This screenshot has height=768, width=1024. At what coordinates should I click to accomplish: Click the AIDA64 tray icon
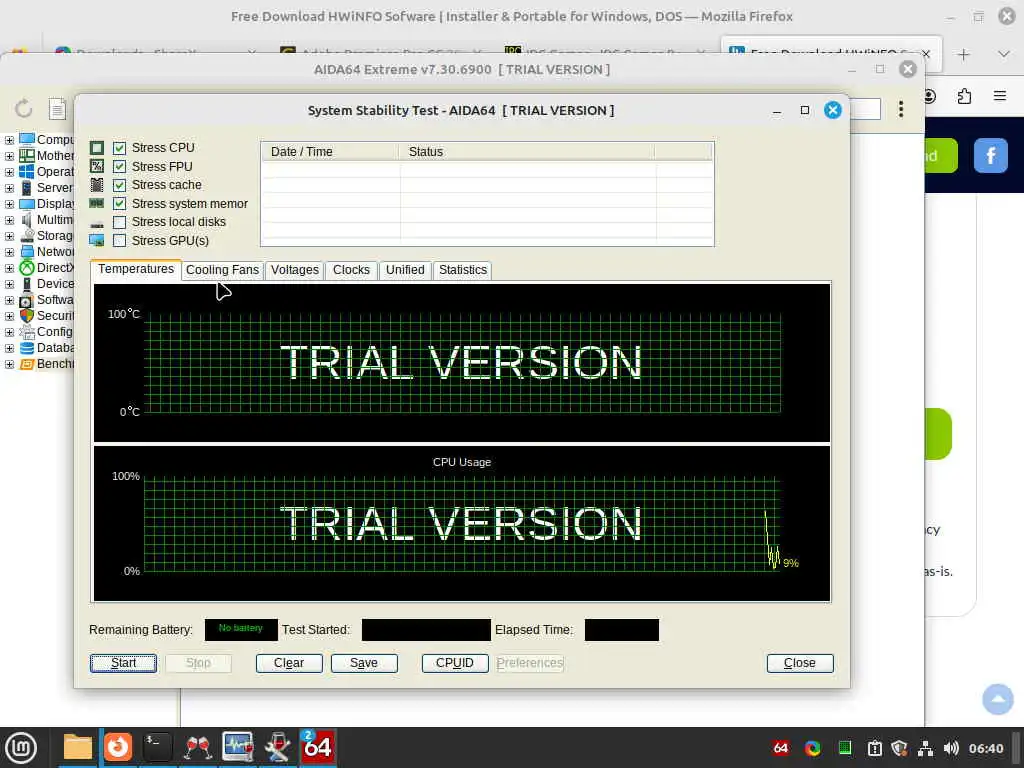780,748
